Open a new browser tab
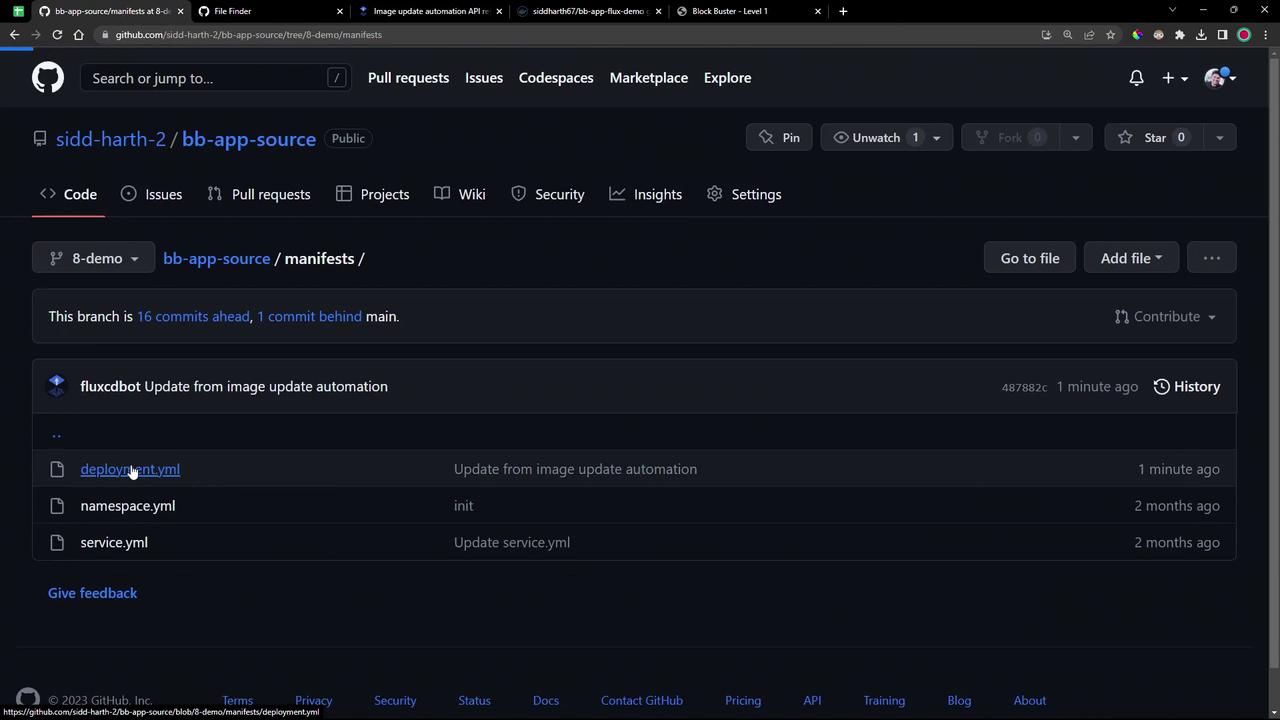Image resolution: width=1280 pixels, height=720 pixels. (843, 11)
